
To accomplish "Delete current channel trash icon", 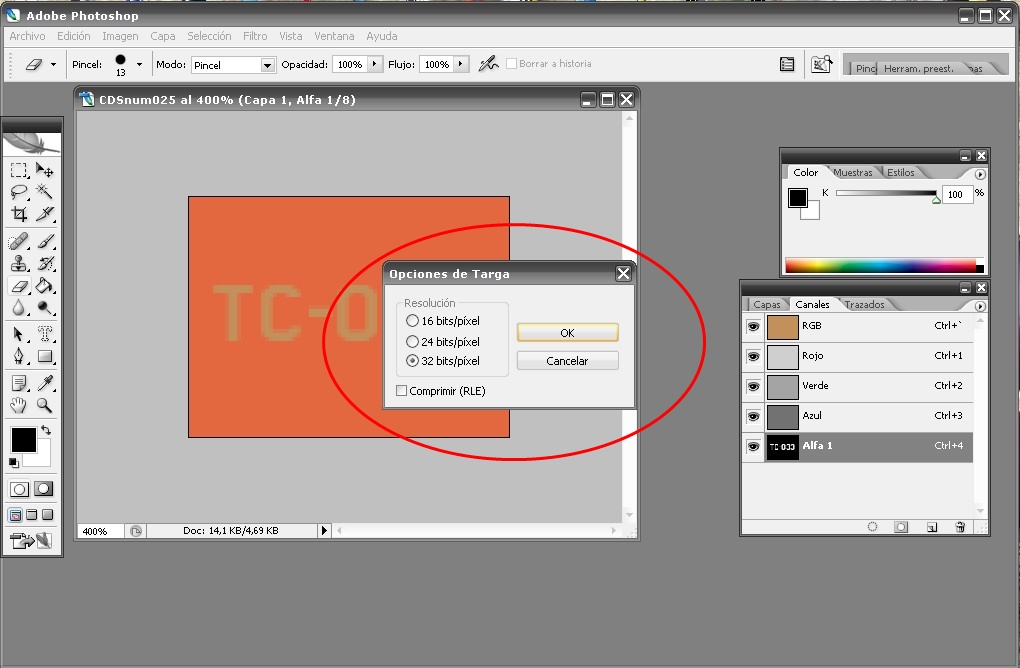I will pyautogui.click(x=960, y=527).
